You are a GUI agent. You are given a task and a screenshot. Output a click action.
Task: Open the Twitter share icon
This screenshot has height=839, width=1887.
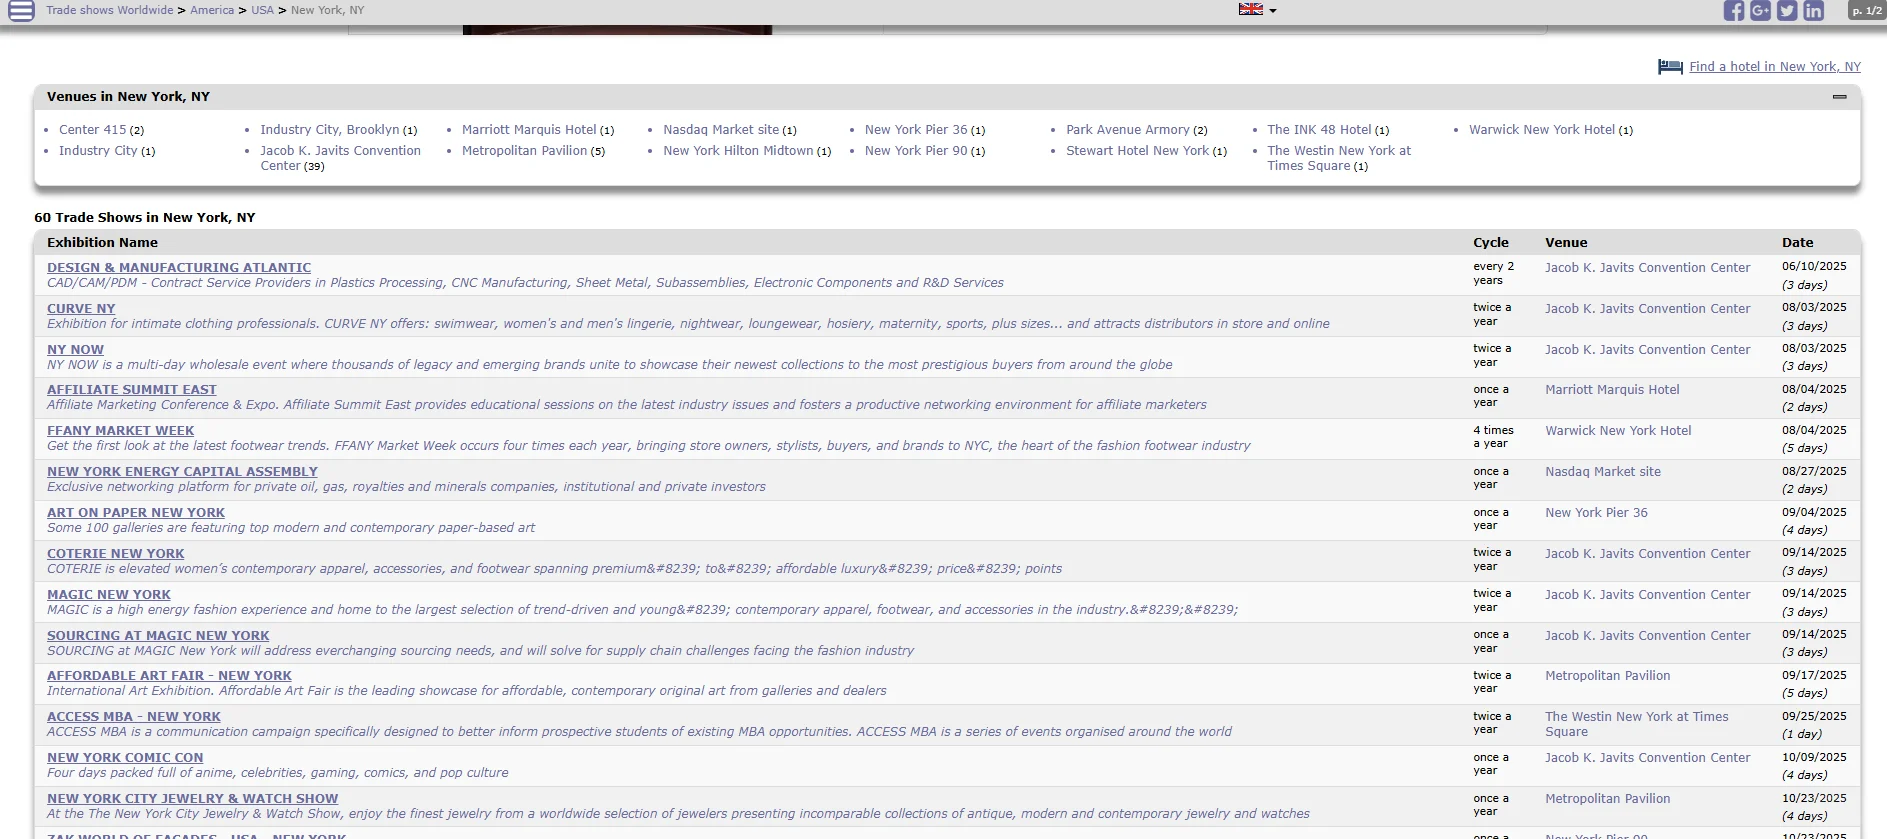[x=1787, y=11]
